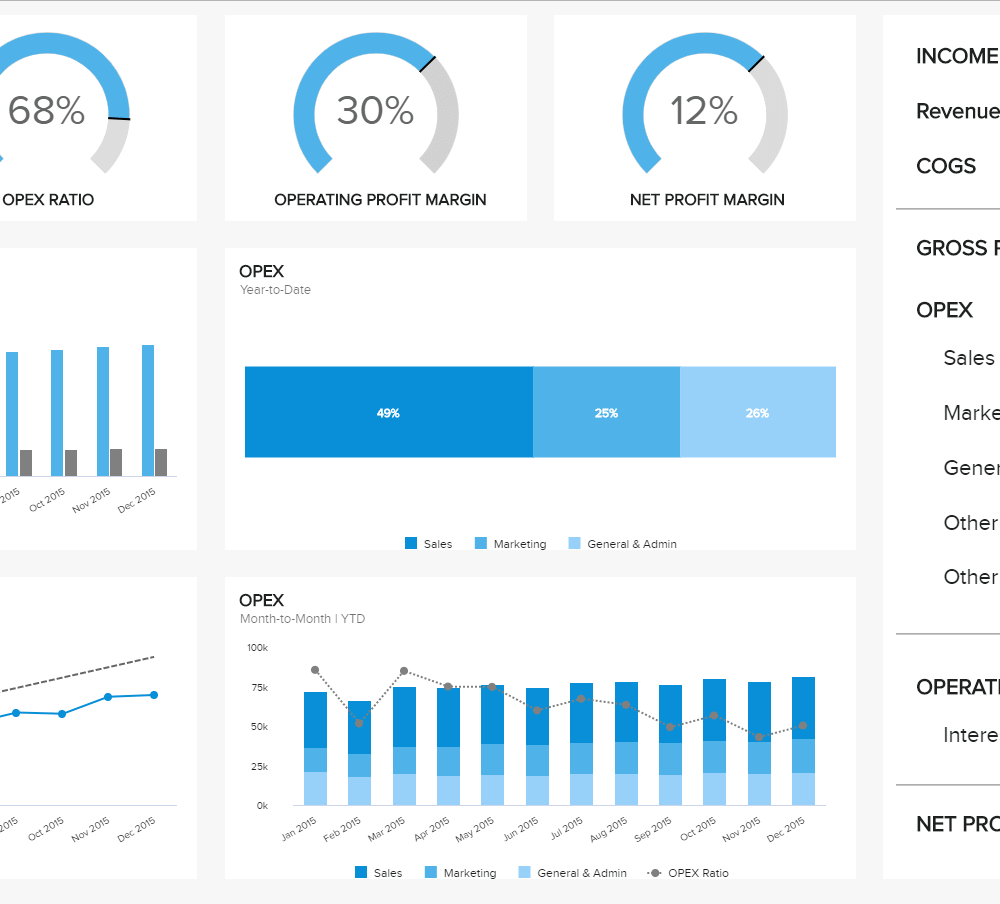The width and height of the screenshot is (1000, 904).
Task: Click General & Admin legend icon in Month-to-Month chart
Action: (x=525, y=873)
